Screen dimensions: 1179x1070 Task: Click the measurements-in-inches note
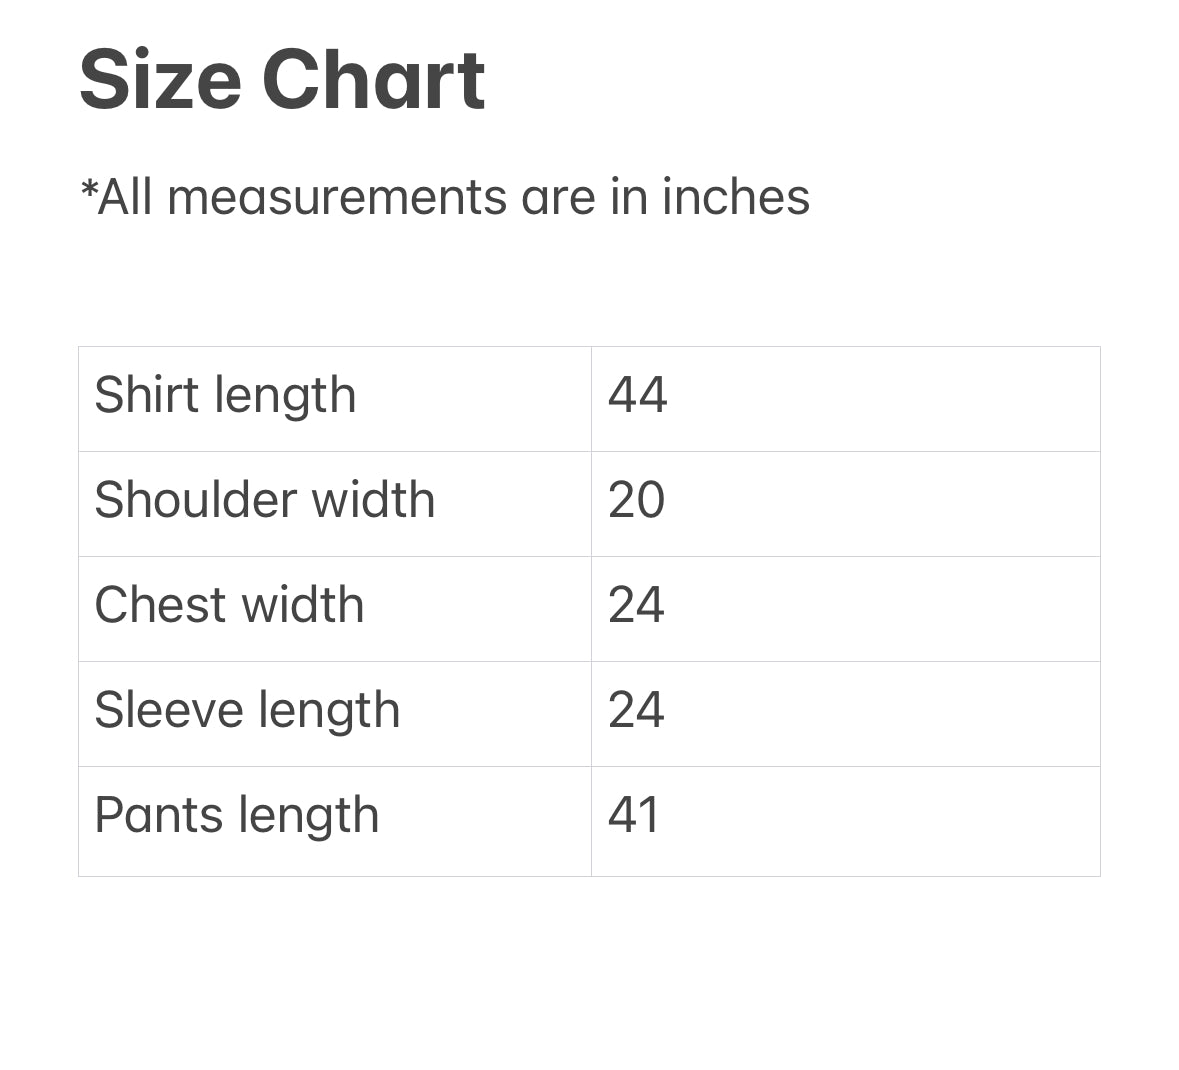coord(444,196)
